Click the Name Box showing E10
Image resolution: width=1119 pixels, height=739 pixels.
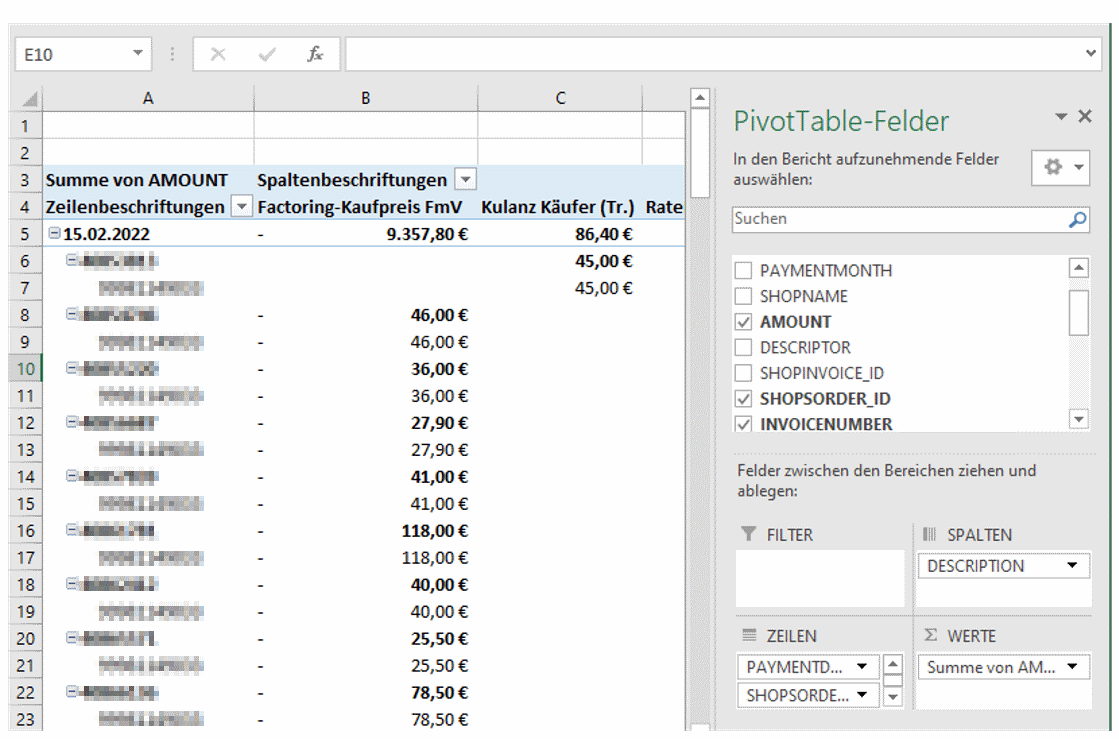pyautogui.click(x=70, y=55)
